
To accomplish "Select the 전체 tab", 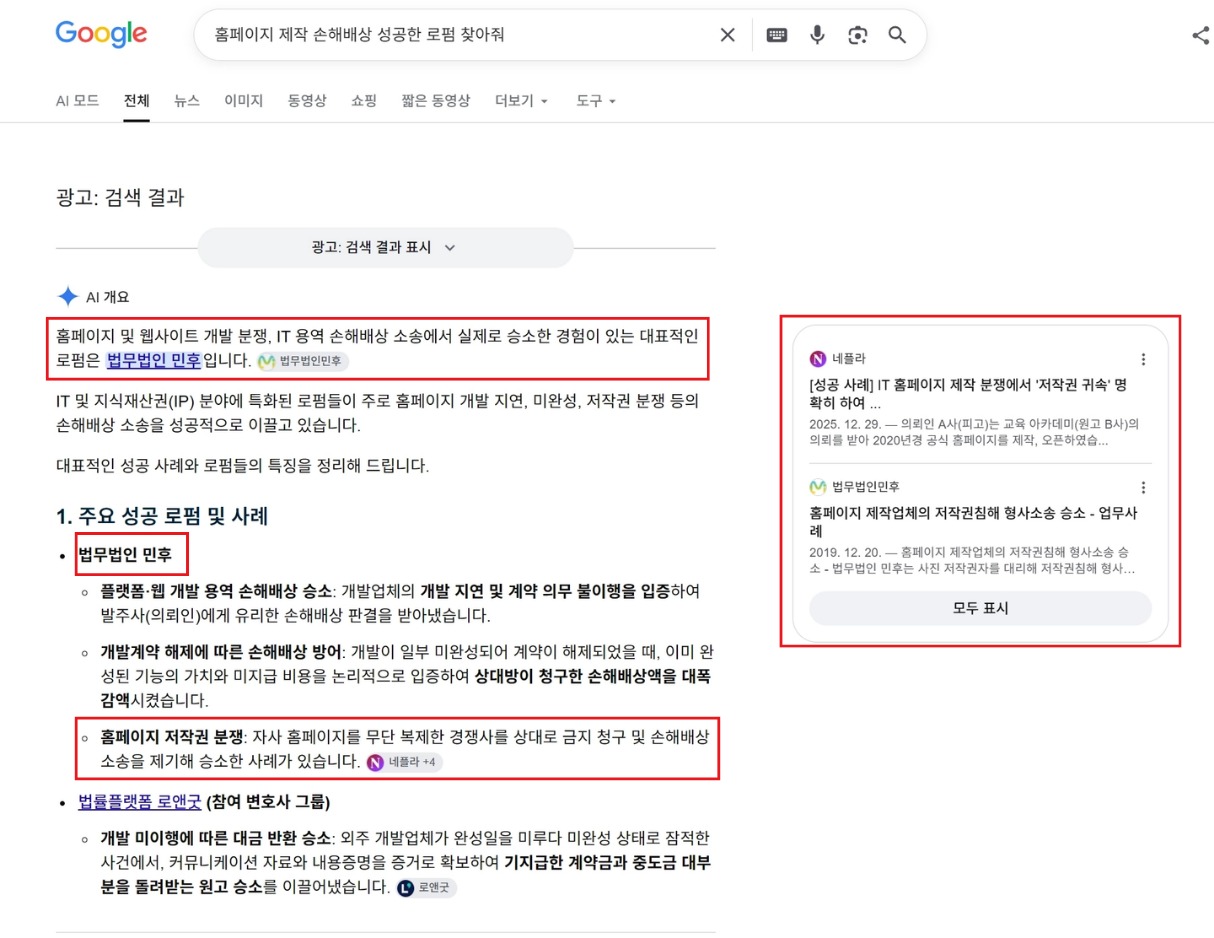I will [x=137, y=101].
